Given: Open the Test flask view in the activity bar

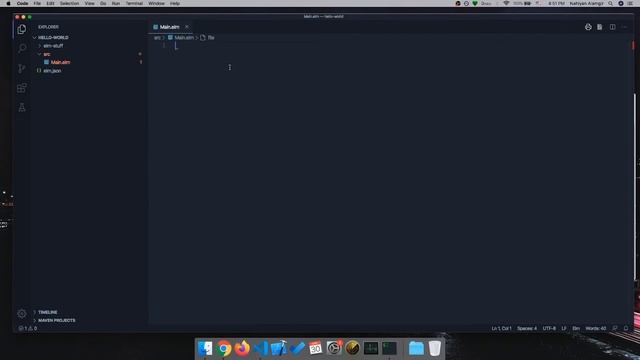Looking at the screenshot, I should pyautogui.click(x=22, y=107).
